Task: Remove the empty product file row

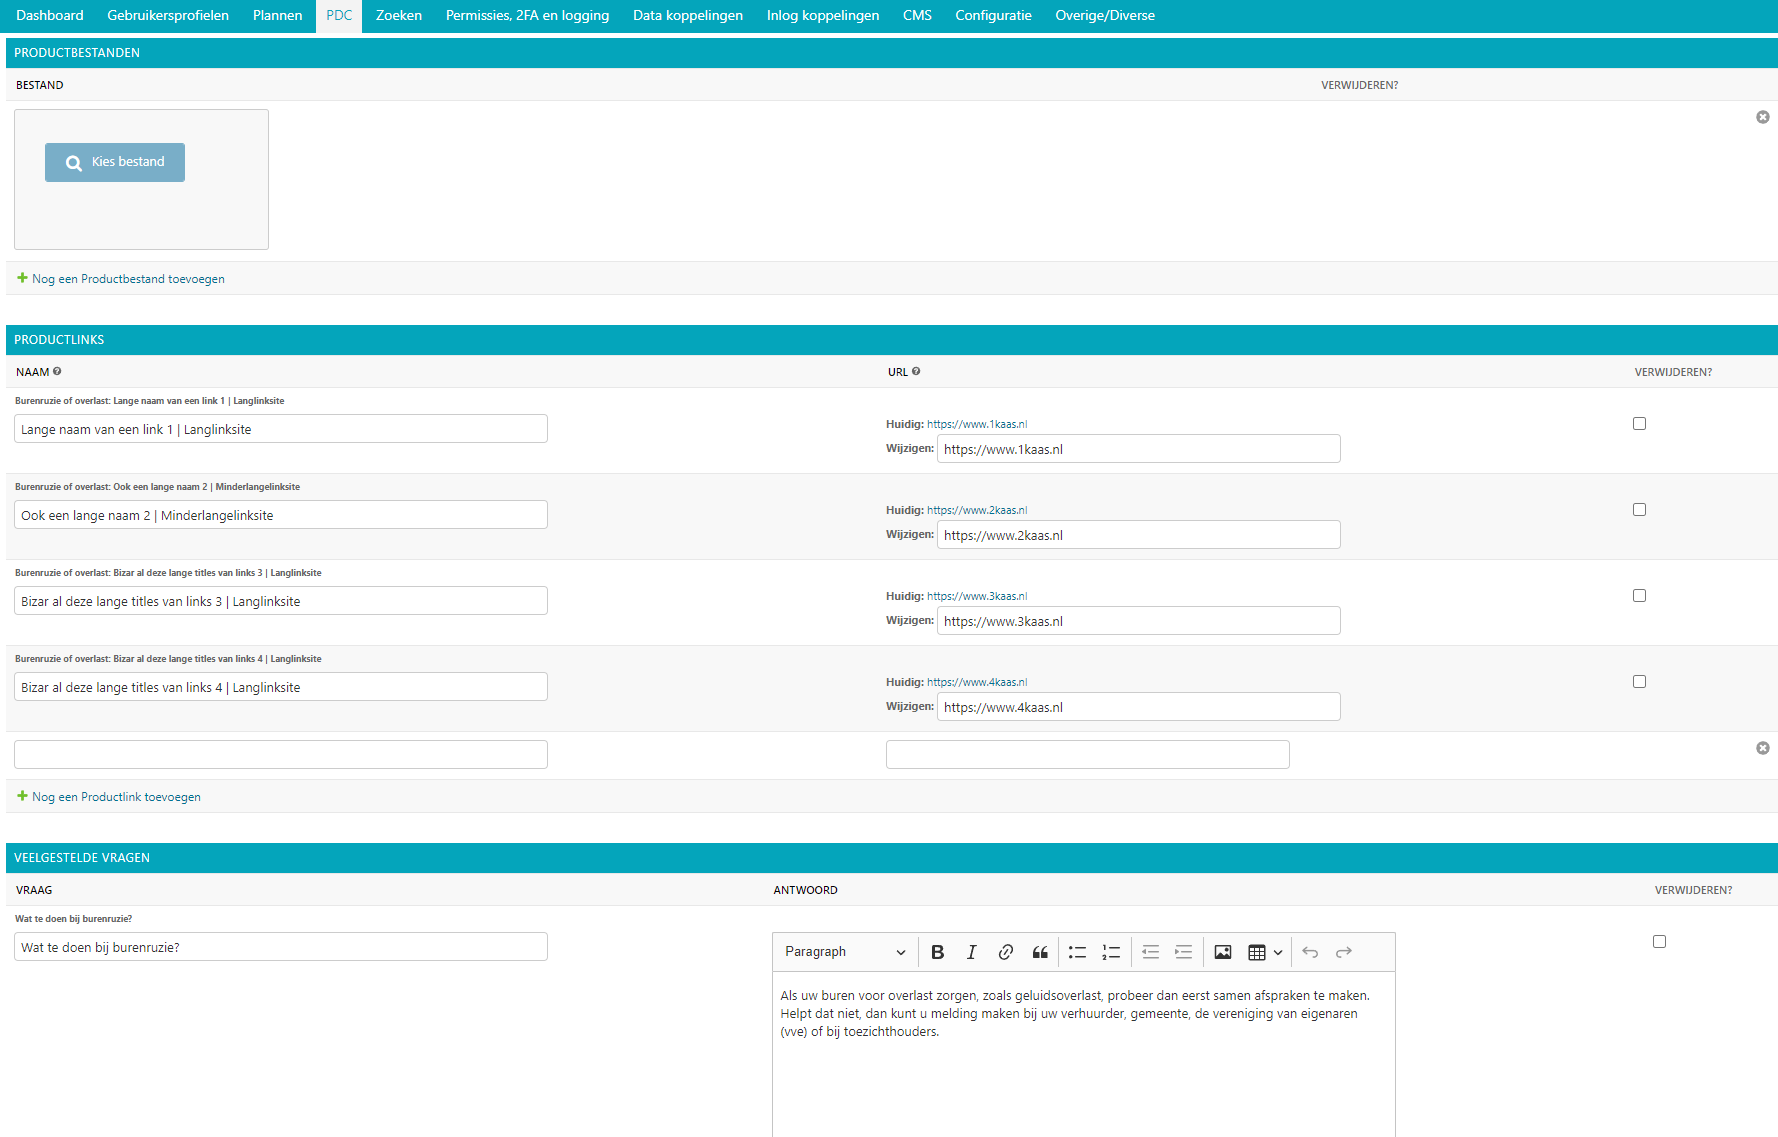Action: (x=1762, y=117)
